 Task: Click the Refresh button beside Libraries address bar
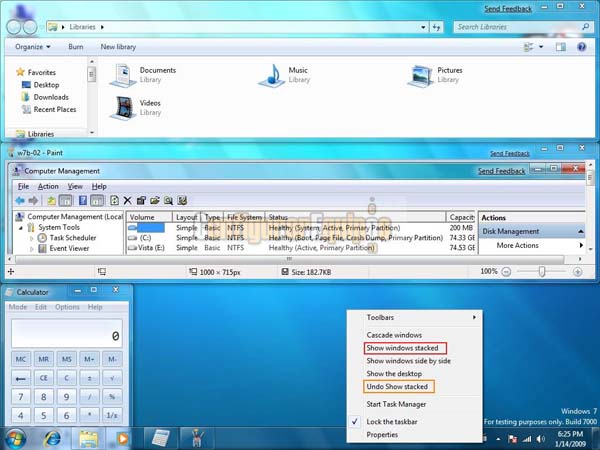(437, 27)
